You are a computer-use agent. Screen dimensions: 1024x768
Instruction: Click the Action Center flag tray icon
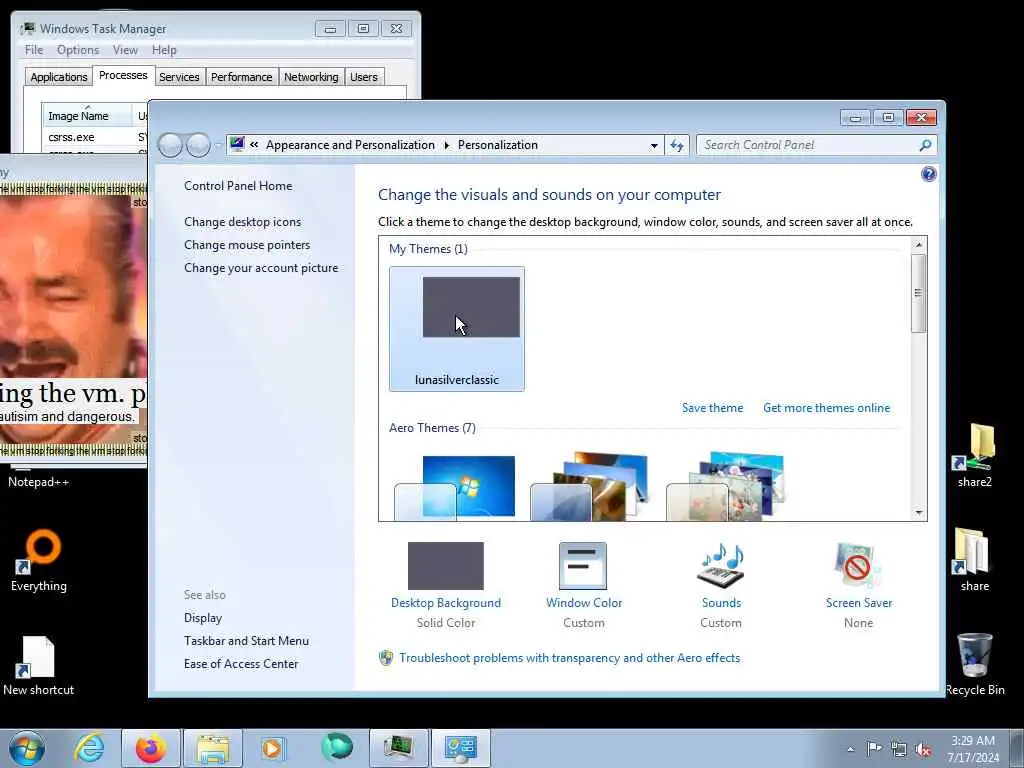(874, 749)
